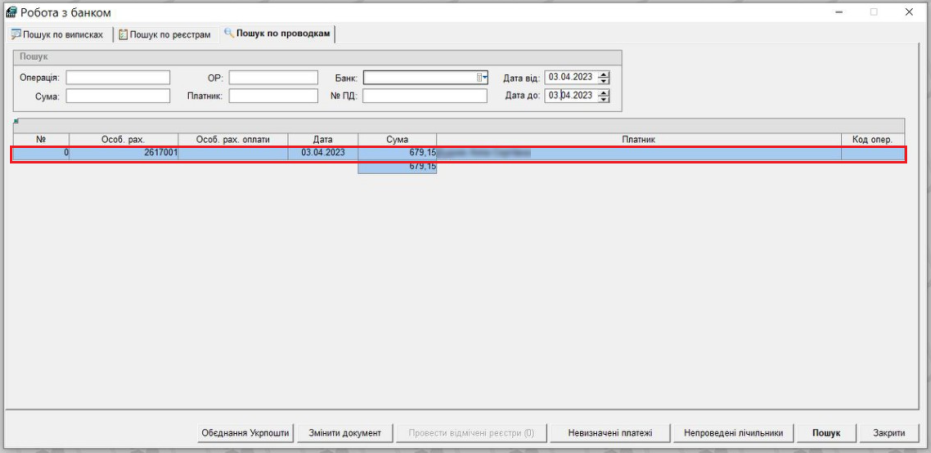The image size is (931, 453).
Task: Focus the Сума search field
Action: pyautogui.click(x=118, y=96)
